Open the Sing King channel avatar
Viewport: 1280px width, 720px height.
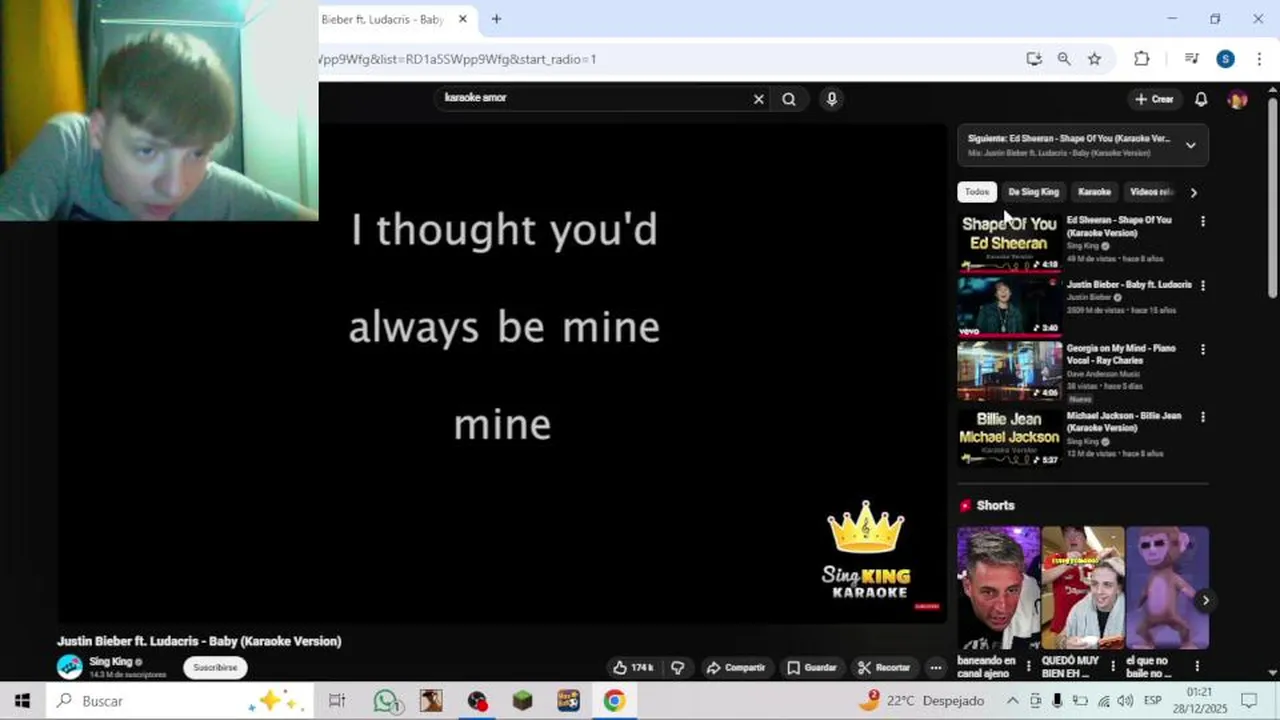pyautogui.click(x=70, y=666)
